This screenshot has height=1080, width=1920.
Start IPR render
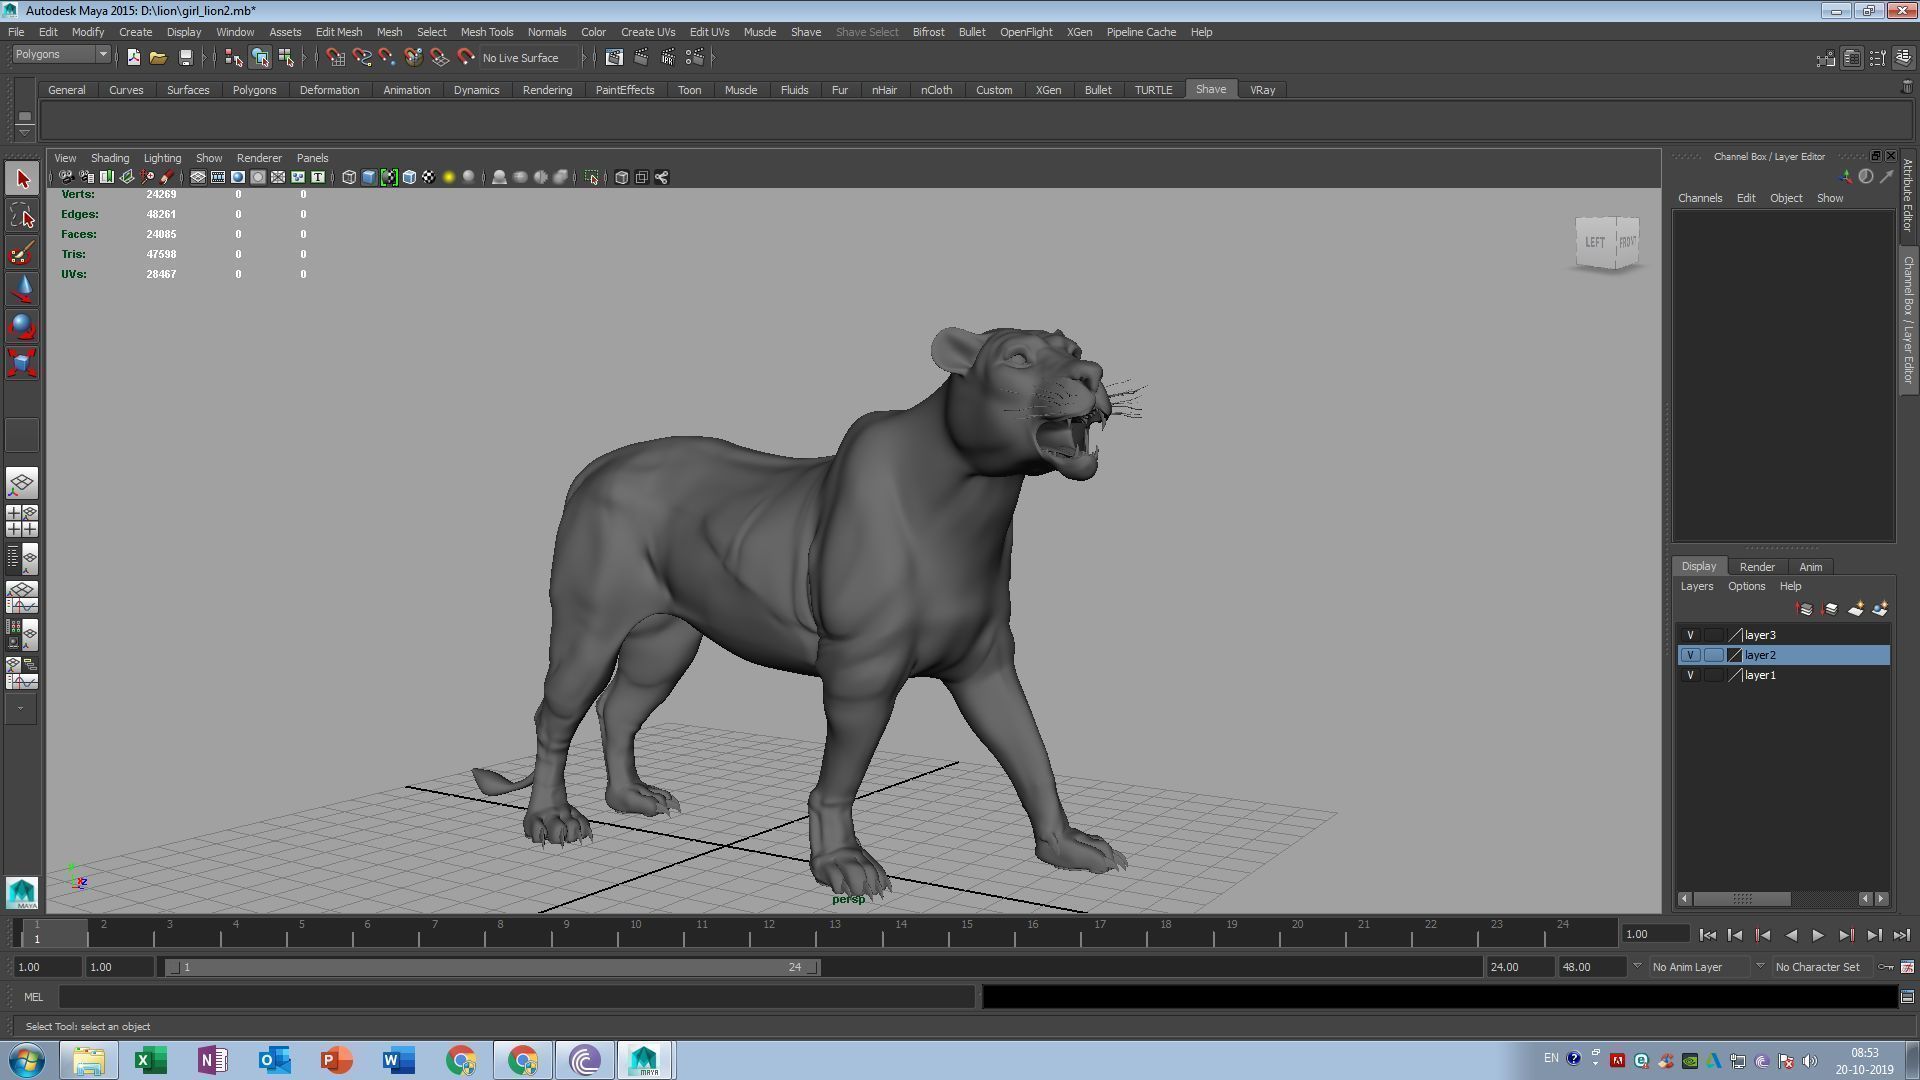tap(668, 58)
